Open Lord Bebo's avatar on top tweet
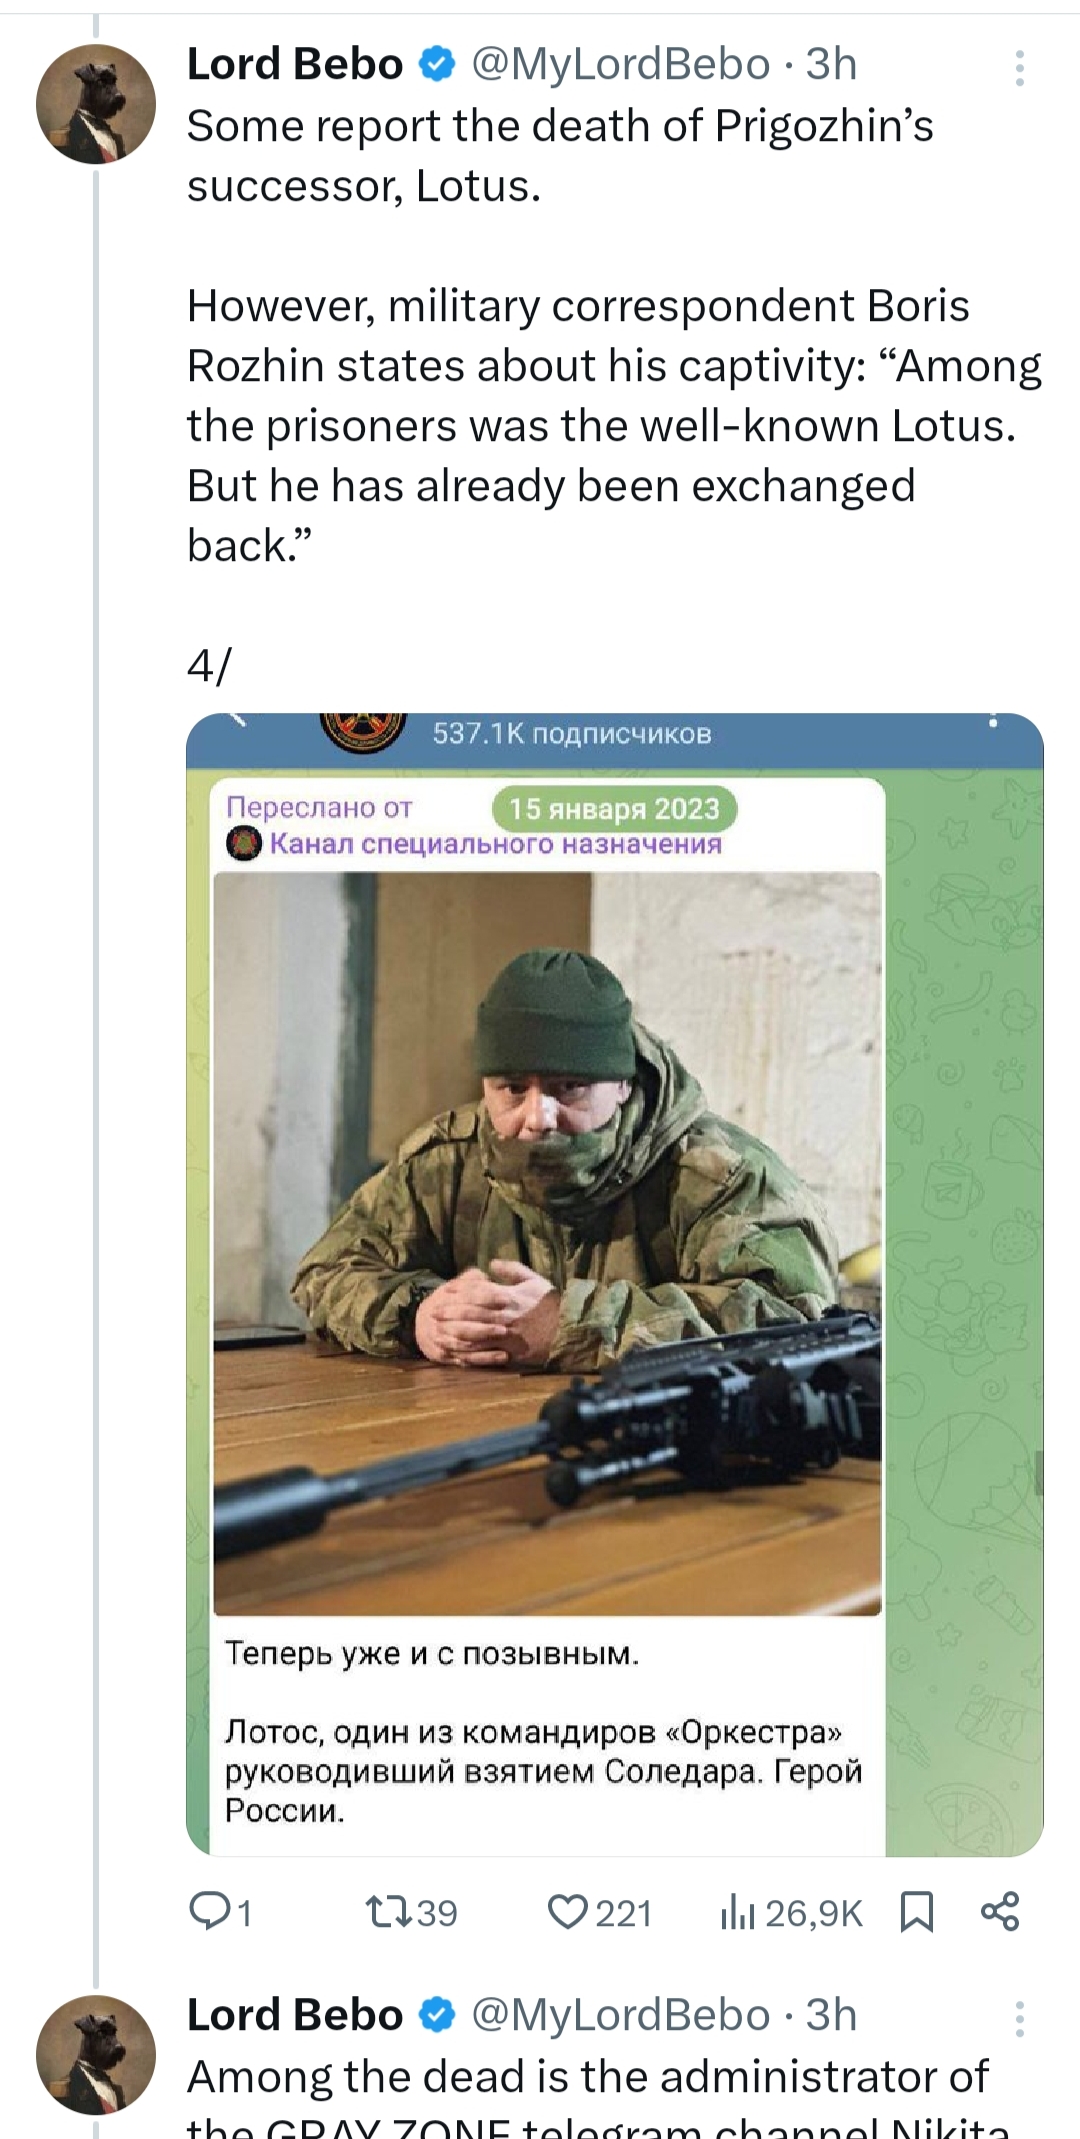 click(96, 104)
